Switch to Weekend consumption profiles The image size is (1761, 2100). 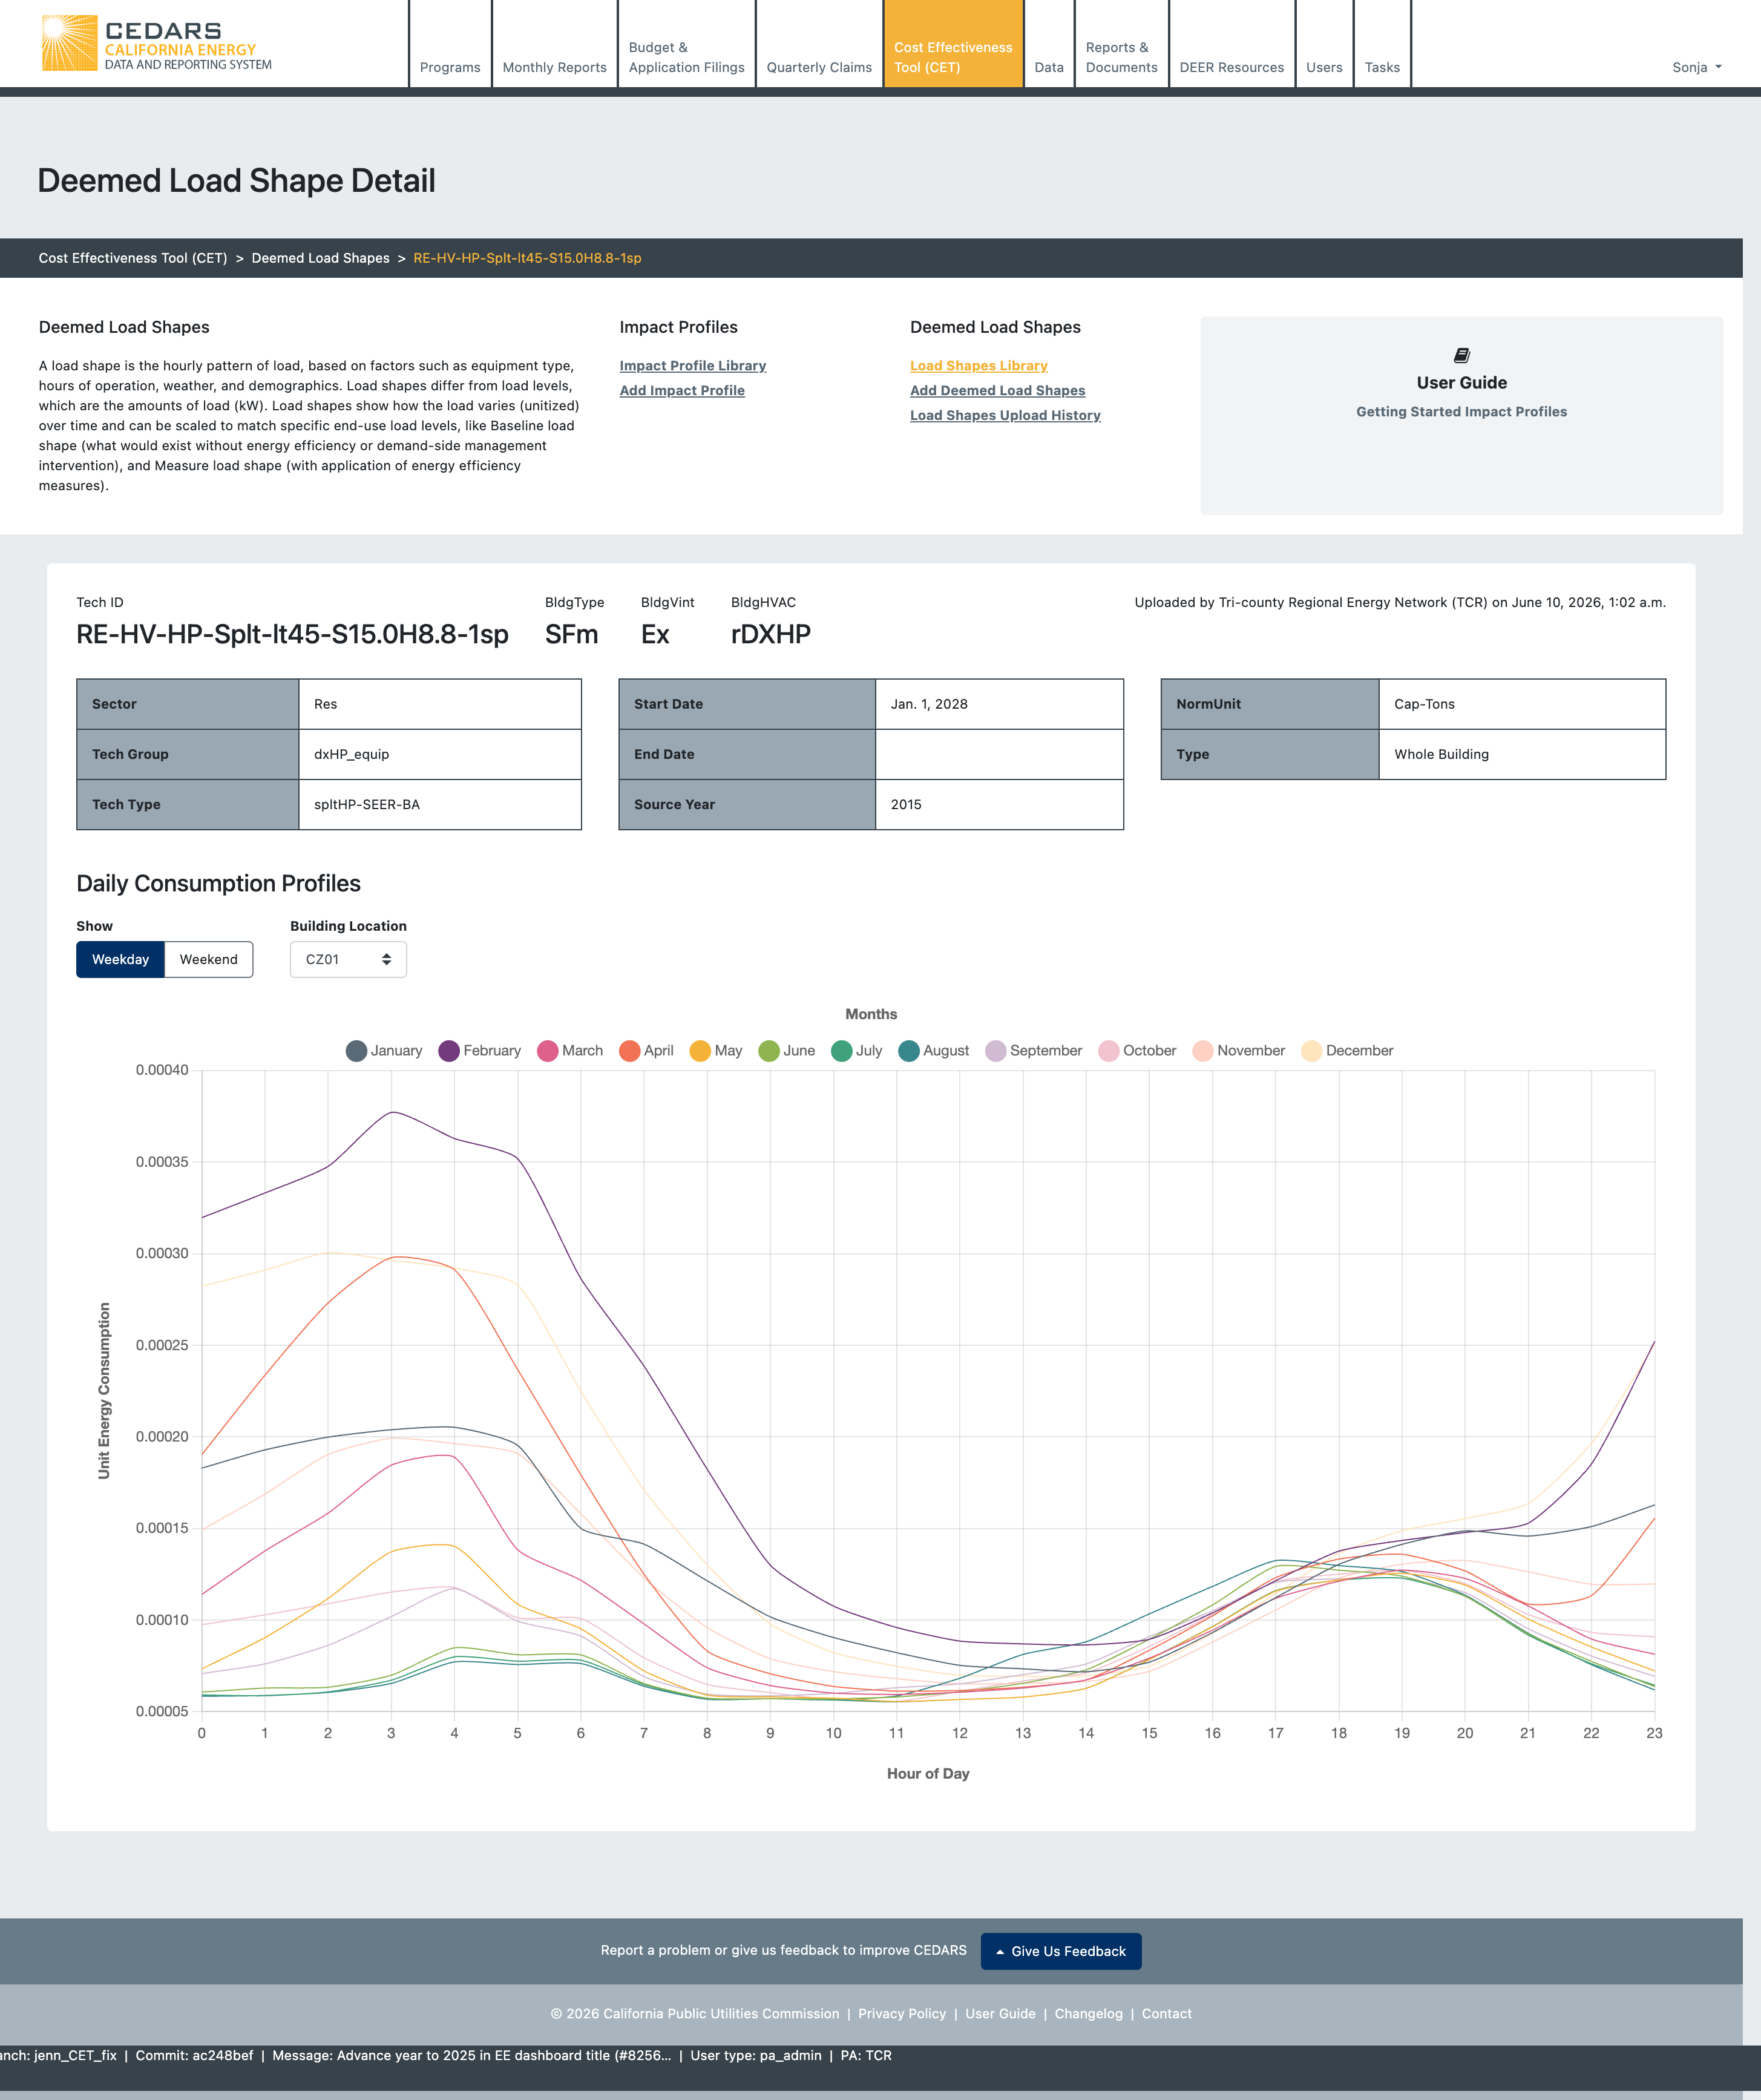[209, 959]
